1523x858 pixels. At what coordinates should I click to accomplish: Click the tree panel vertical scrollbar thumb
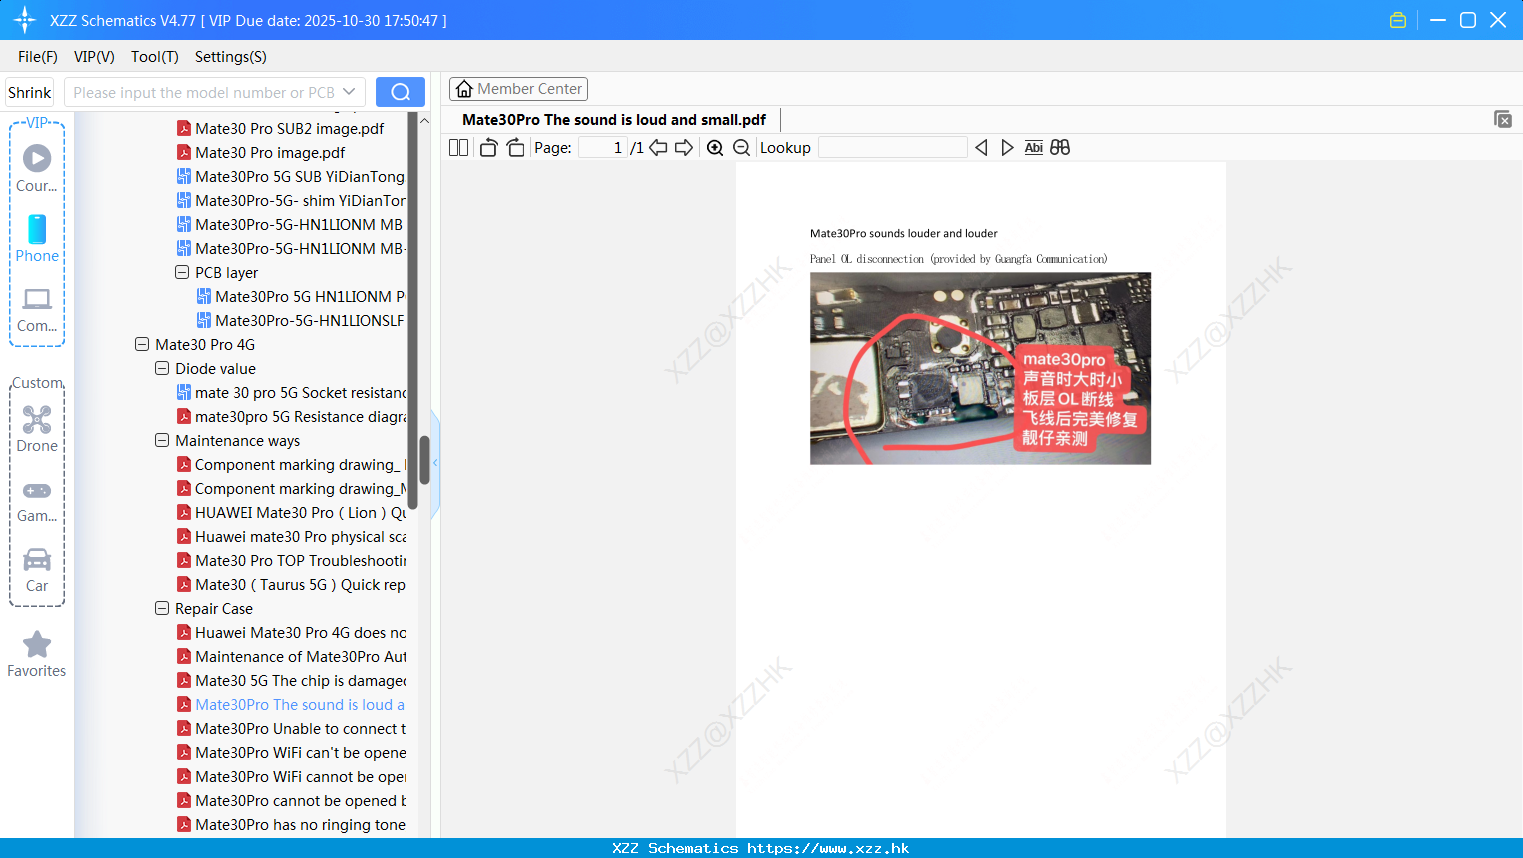tap(424, 460)
